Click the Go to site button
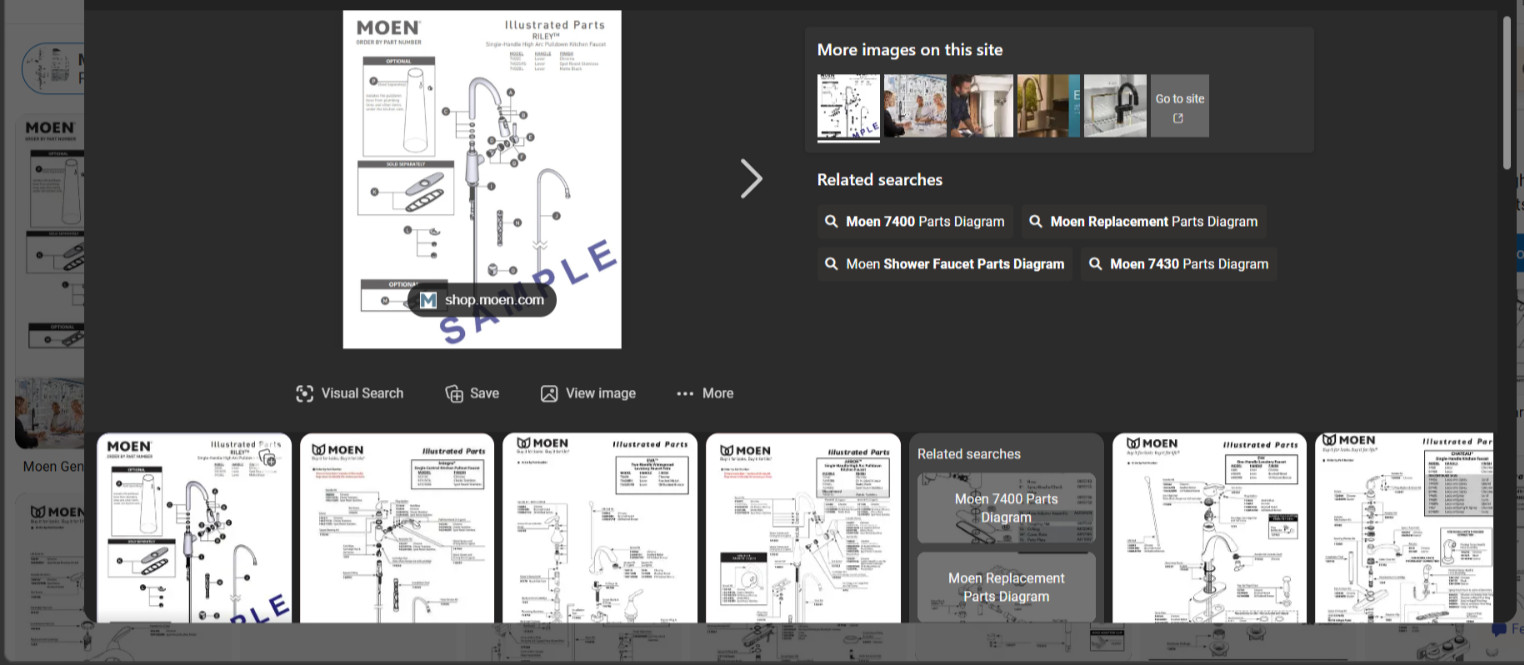1524x665 pixels. point(1180,106)
